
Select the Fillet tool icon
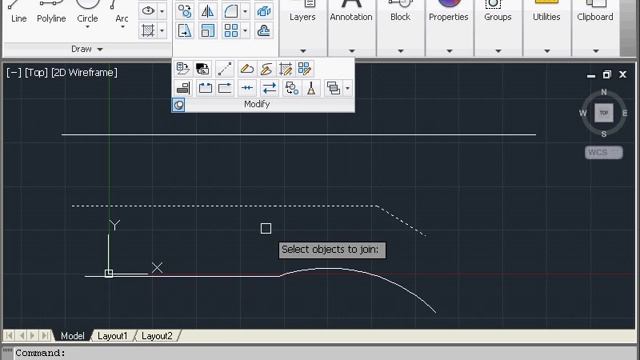[231, 11]
